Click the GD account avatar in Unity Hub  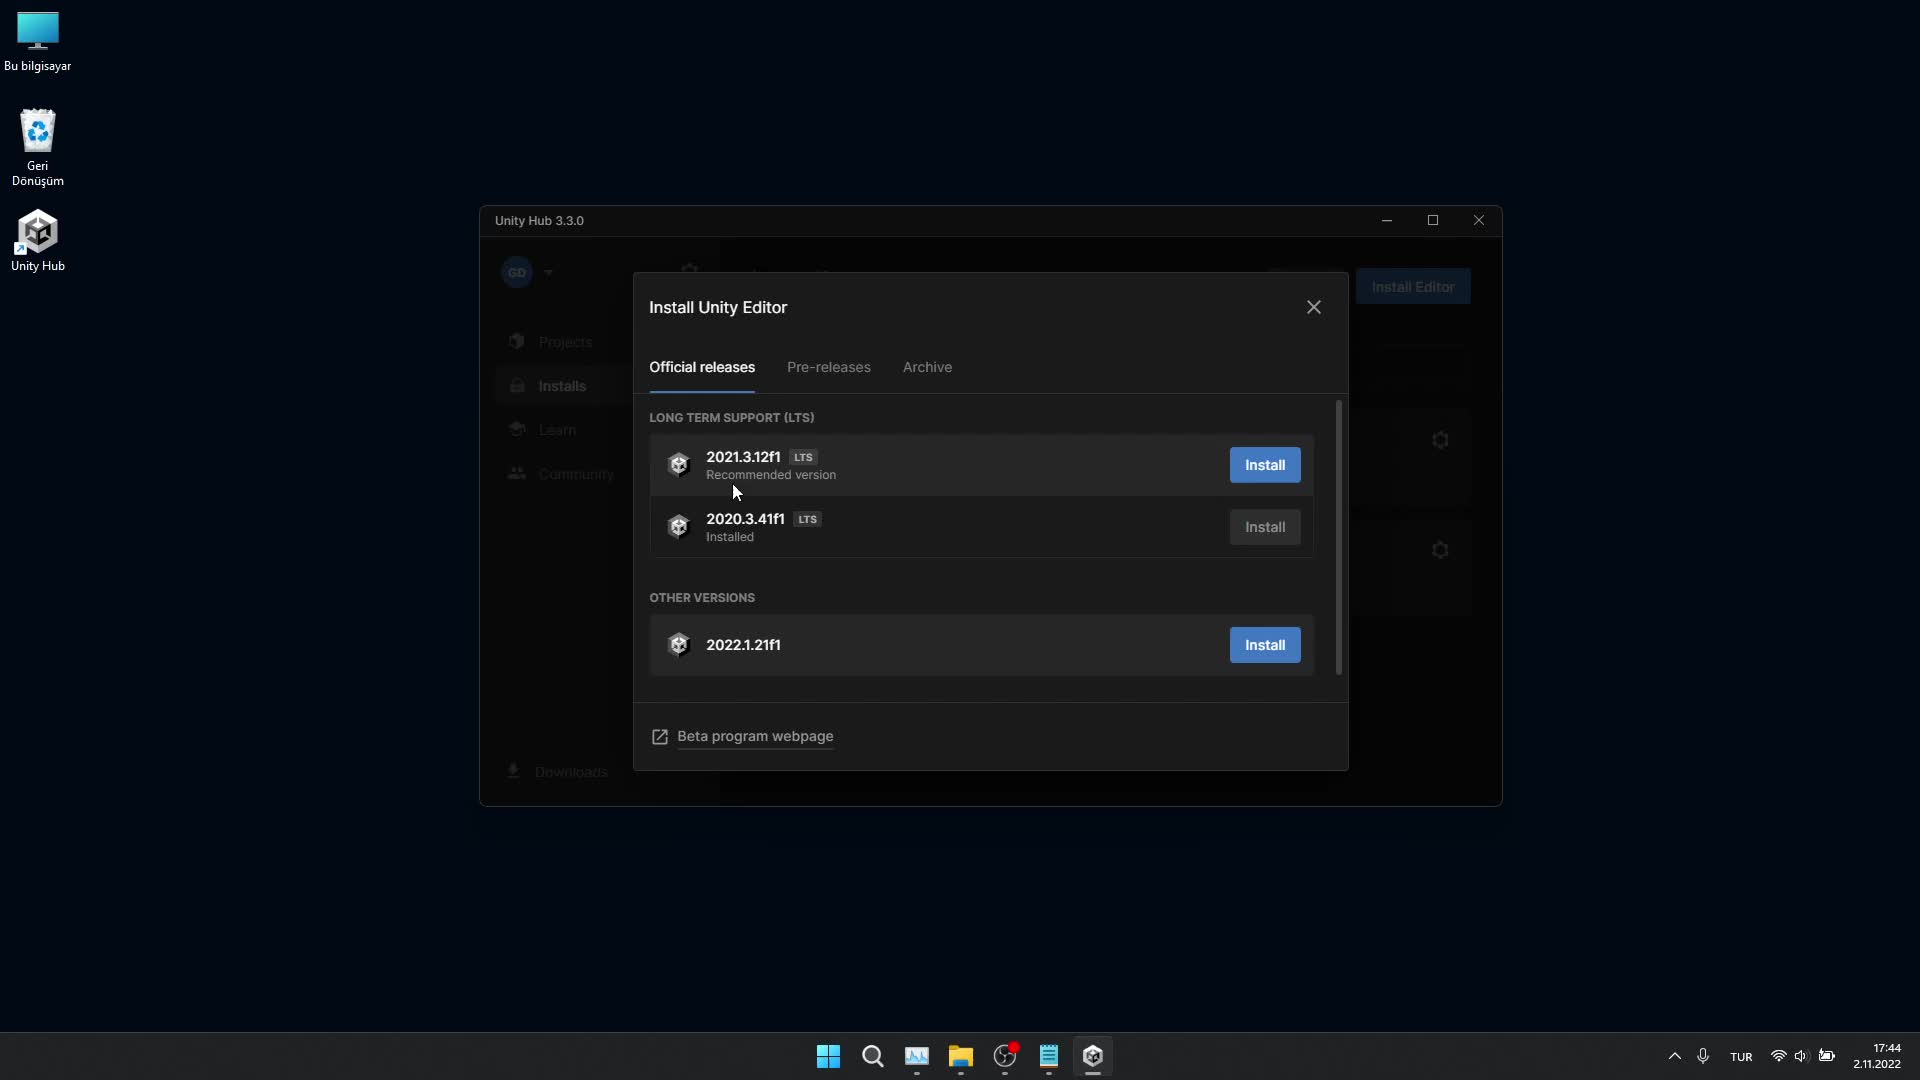click(x=517, y=272)
